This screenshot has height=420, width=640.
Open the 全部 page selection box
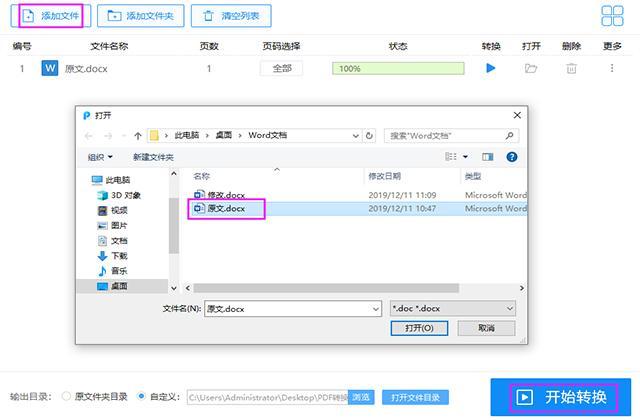tap(282, 68)
